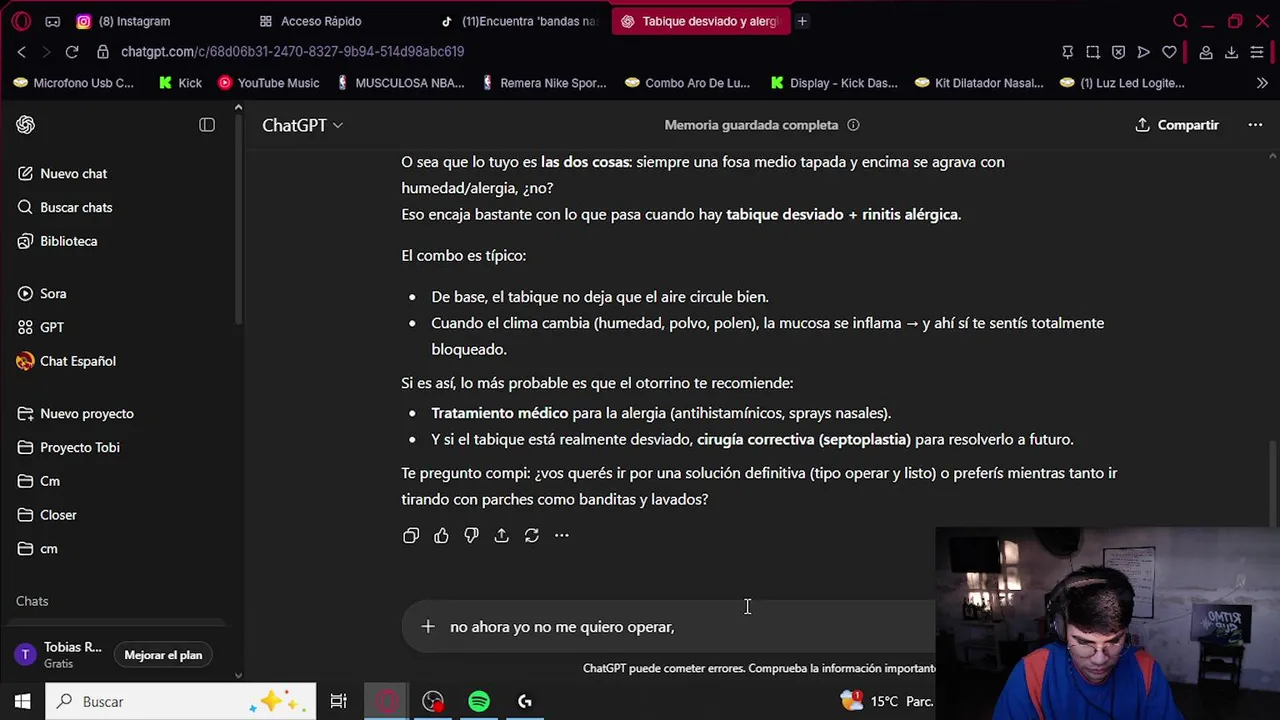This screenshot has width=1280, height=720.
Task: Click the send/play arrow icon in address bar
Action: (x=1144, y=52)
